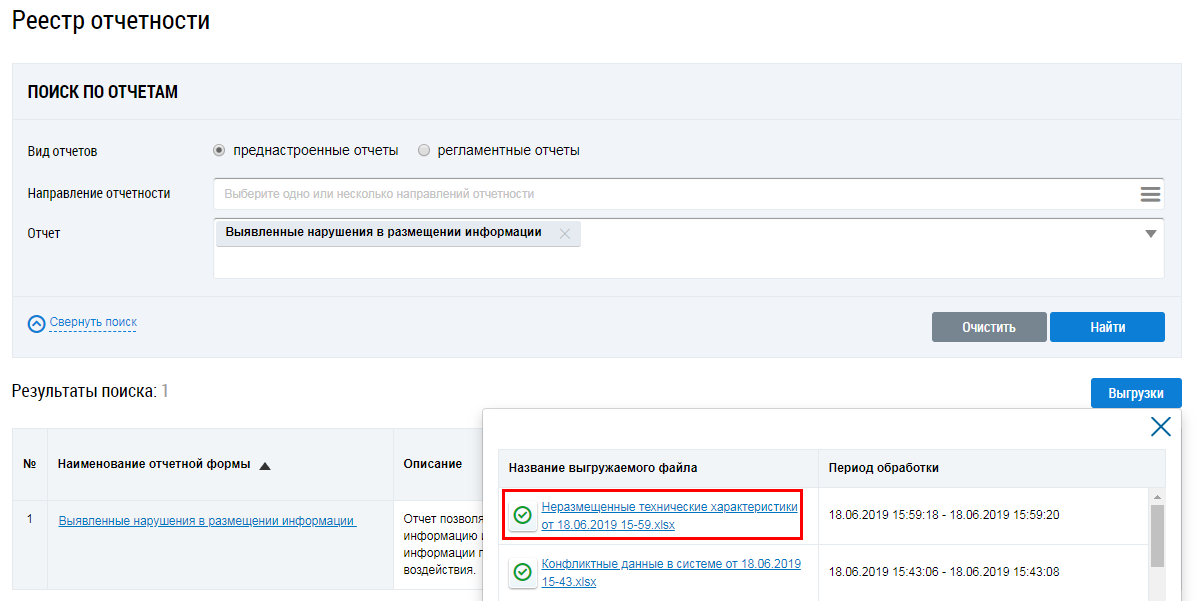This screenshot has width=1196, height=601.
Task: Open the Выгрузки panel button
Action: point(1135,393)
